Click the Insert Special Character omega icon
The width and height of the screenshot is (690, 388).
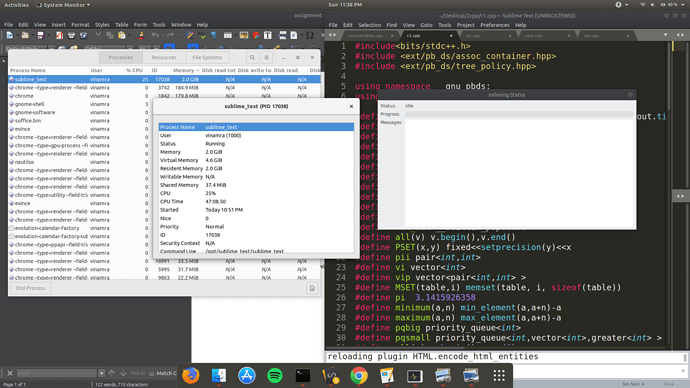(310, 35)
